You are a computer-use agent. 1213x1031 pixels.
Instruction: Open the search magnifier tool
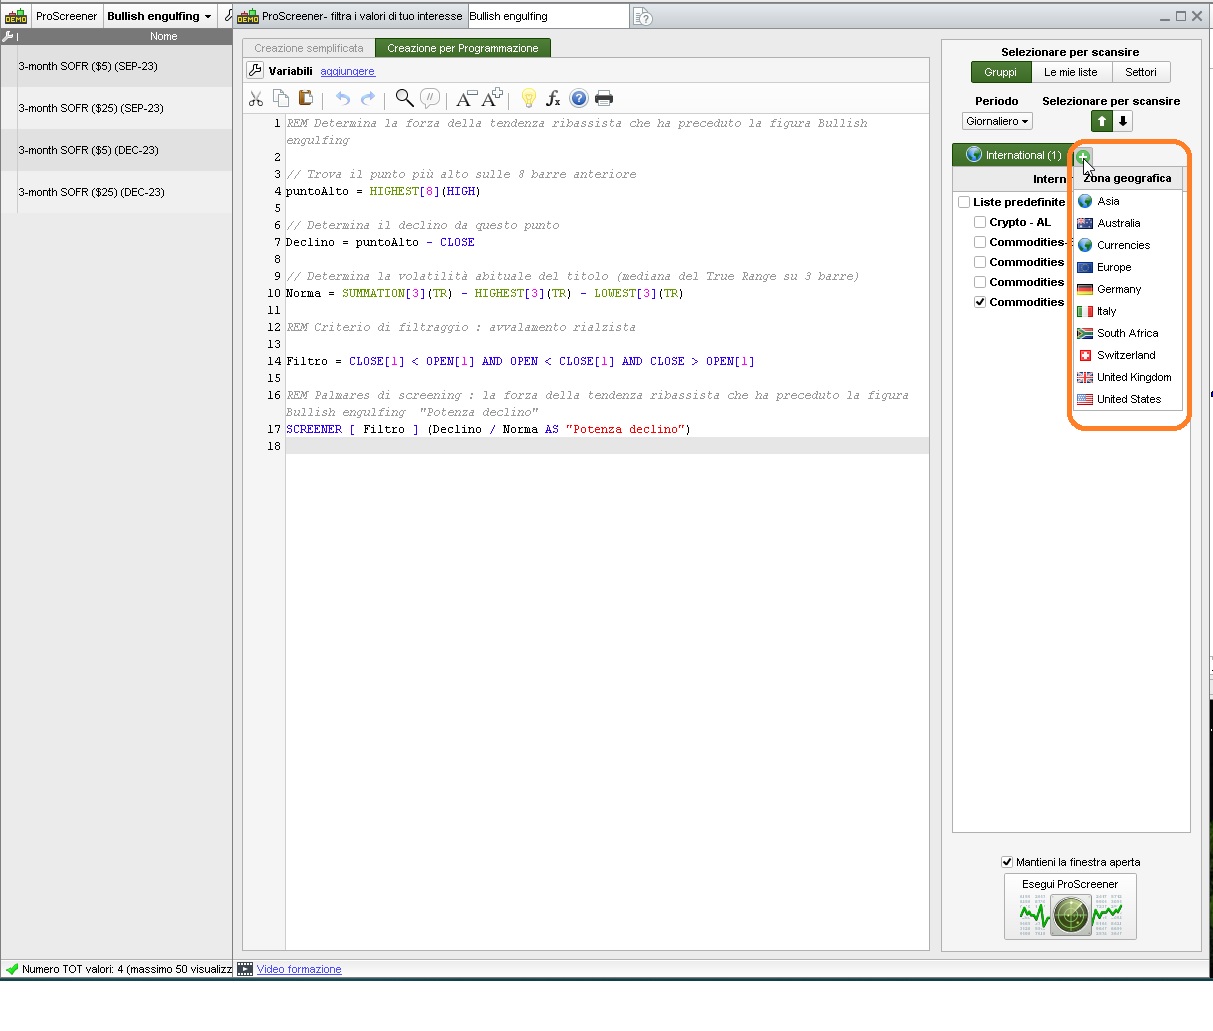click(x=404, y=98)
